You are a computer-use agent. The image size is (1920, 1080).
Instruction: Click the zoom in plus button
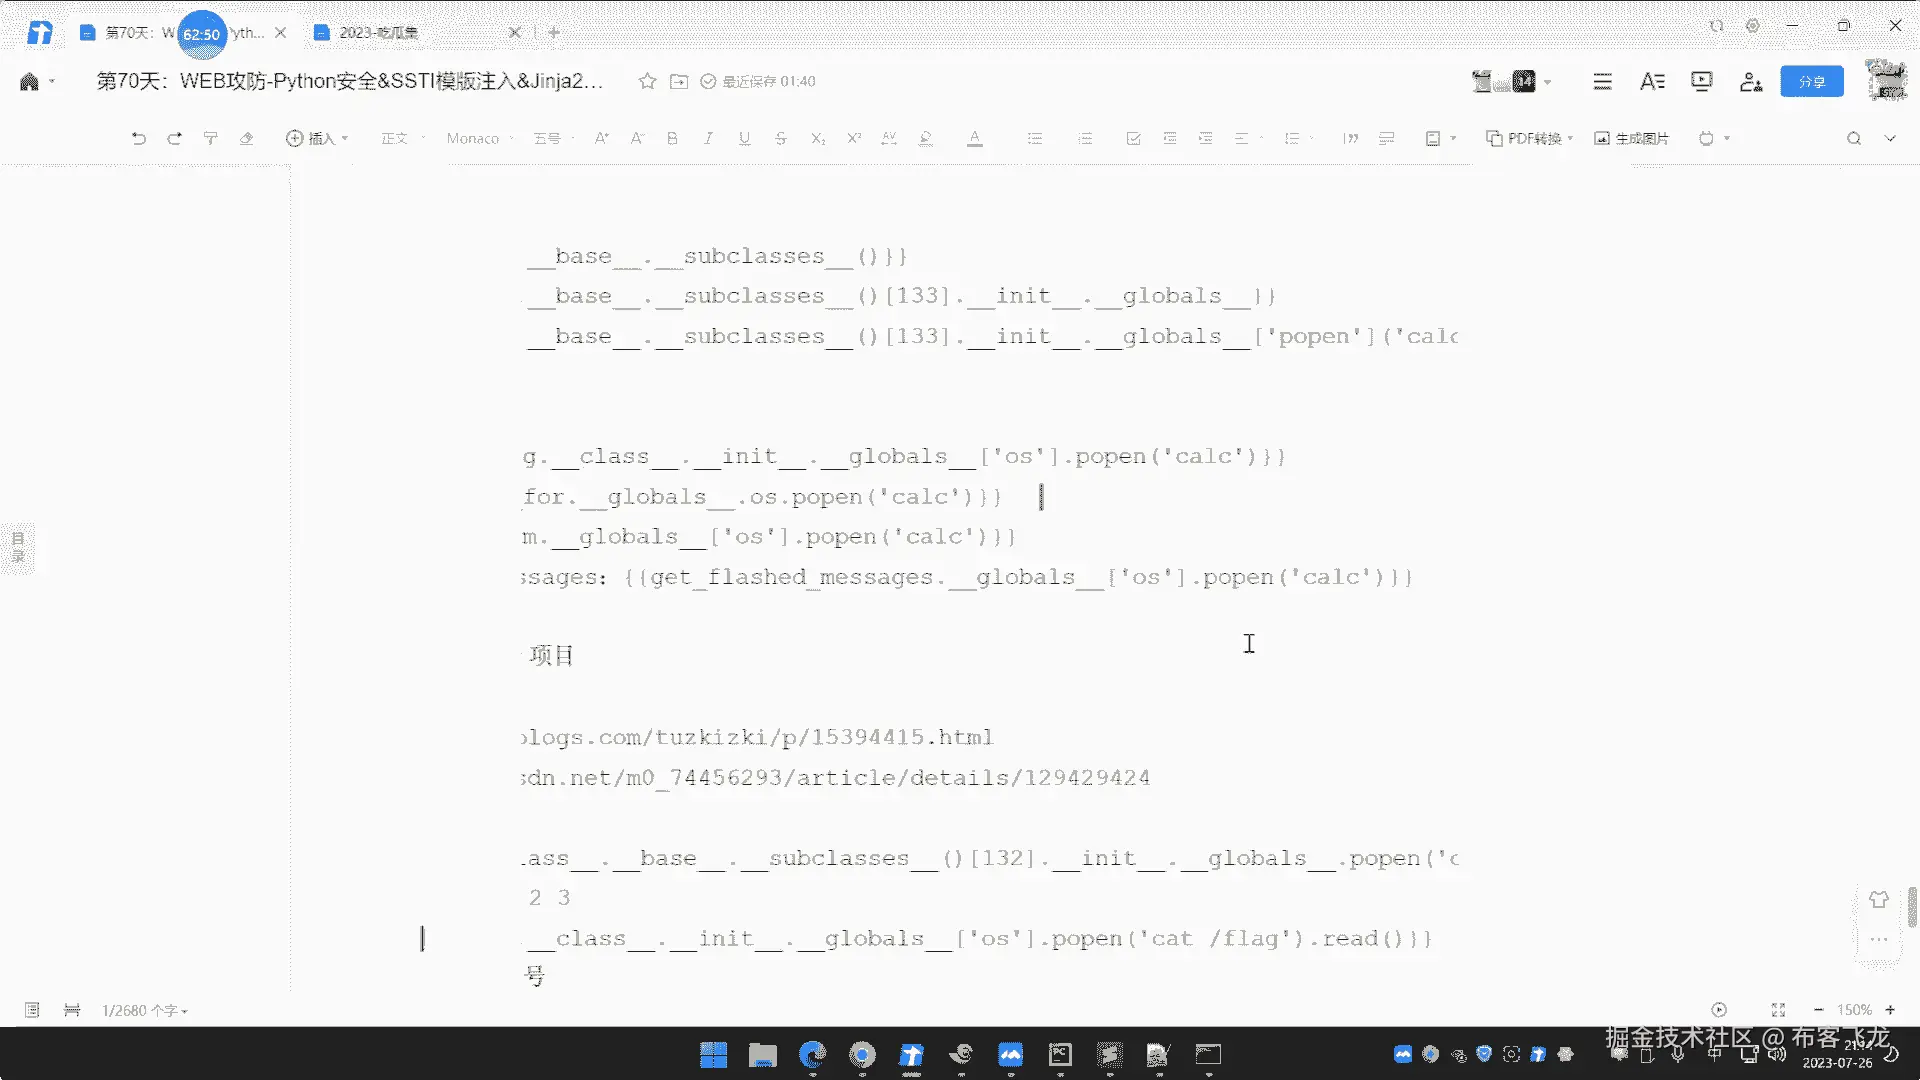coord(1890,1010)
